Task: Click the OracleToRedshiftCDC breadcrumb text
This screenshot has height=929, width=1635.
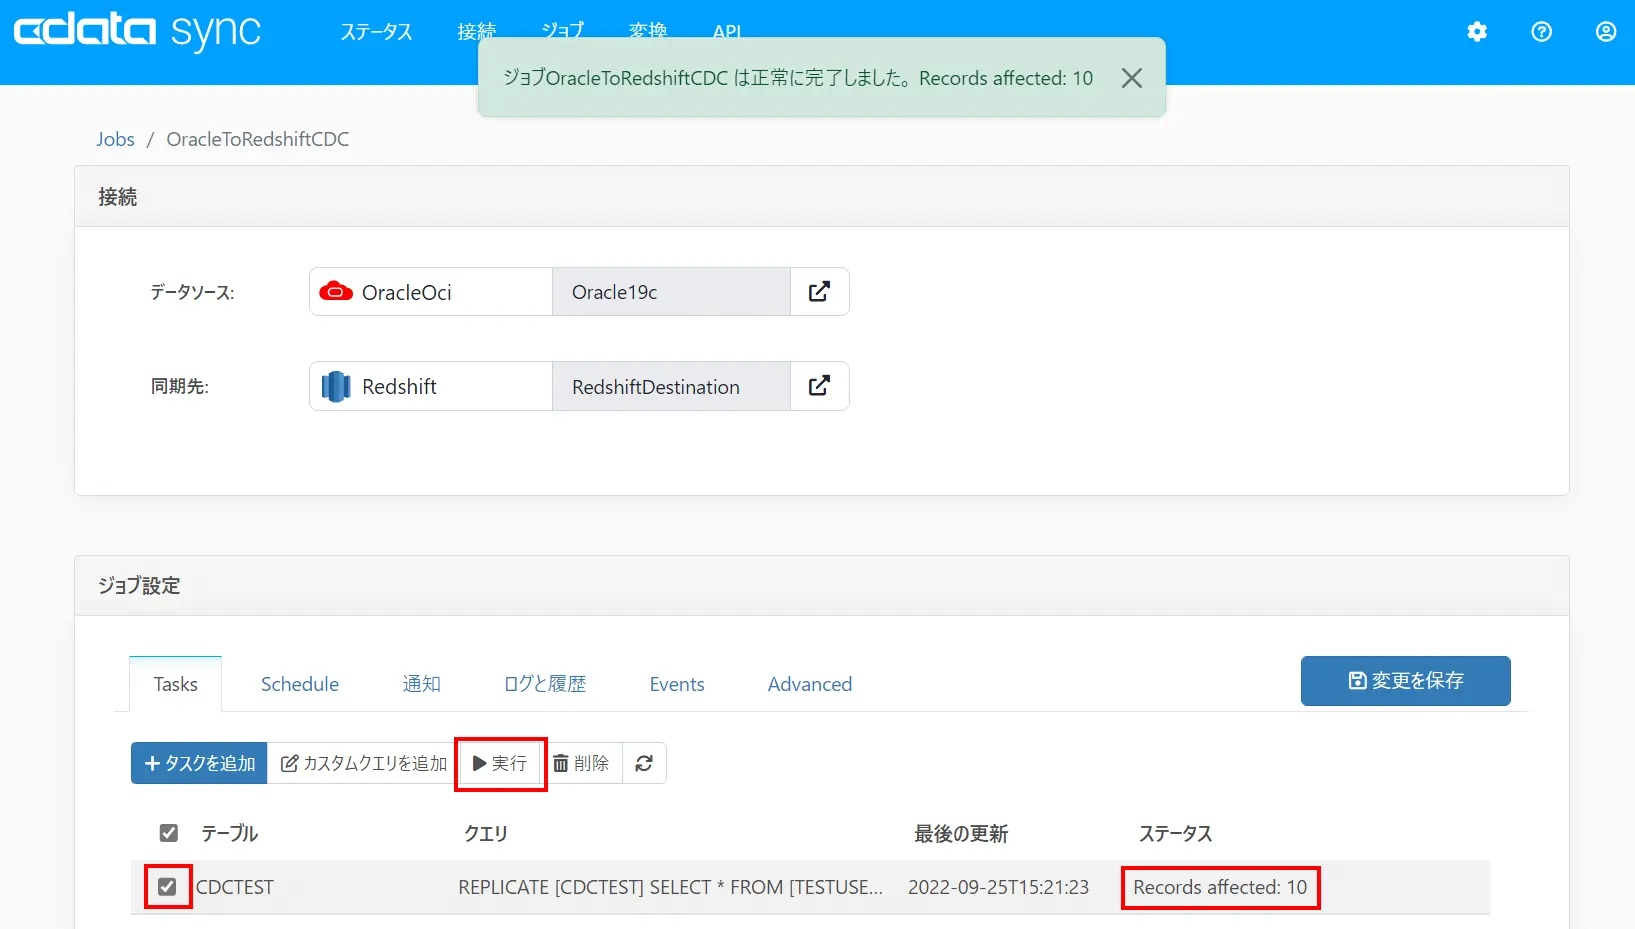Action: [258, 139]
